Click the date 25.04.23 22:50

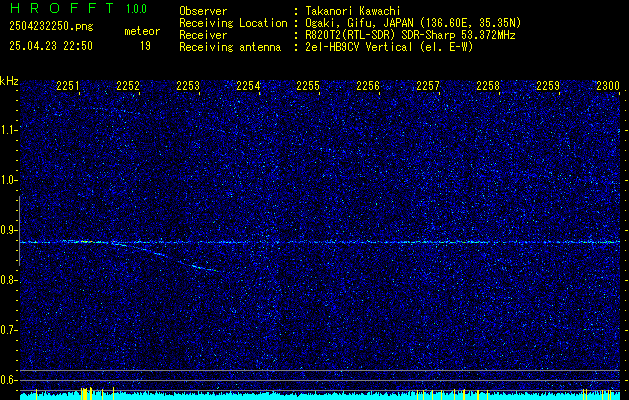(x=51, y=46)
